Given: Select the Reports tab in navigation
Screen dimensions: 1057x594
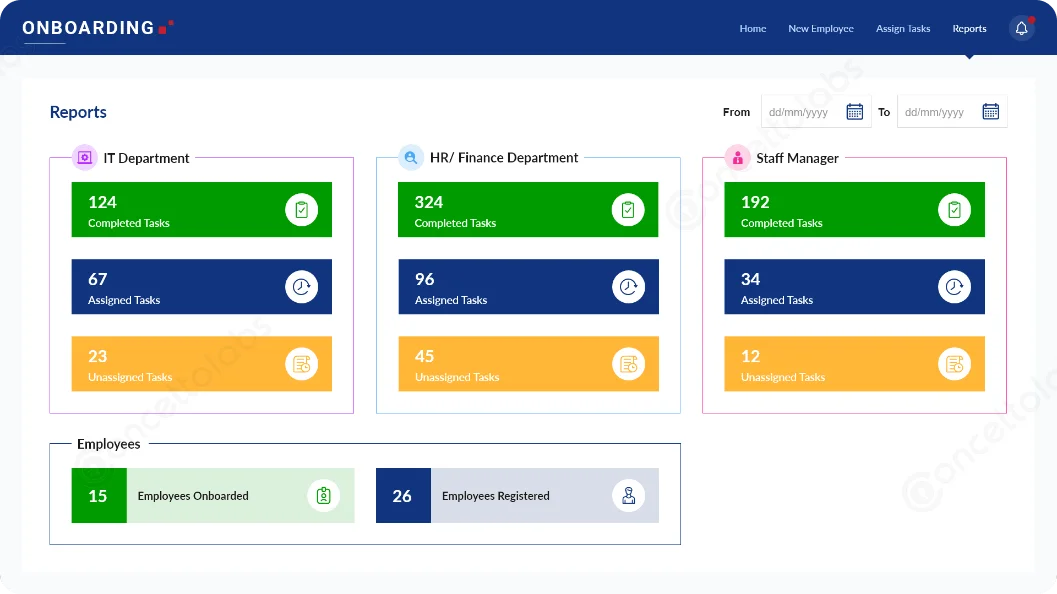Looking at the screenshot, I should pos(969,29).
